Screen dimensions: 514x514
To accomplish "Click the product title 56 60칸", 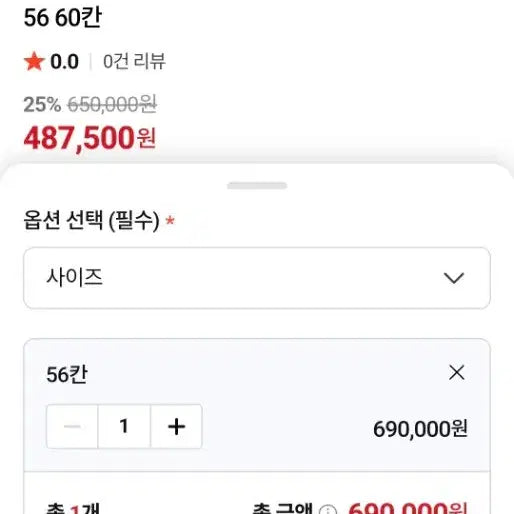I will click(x=63, y=18).
